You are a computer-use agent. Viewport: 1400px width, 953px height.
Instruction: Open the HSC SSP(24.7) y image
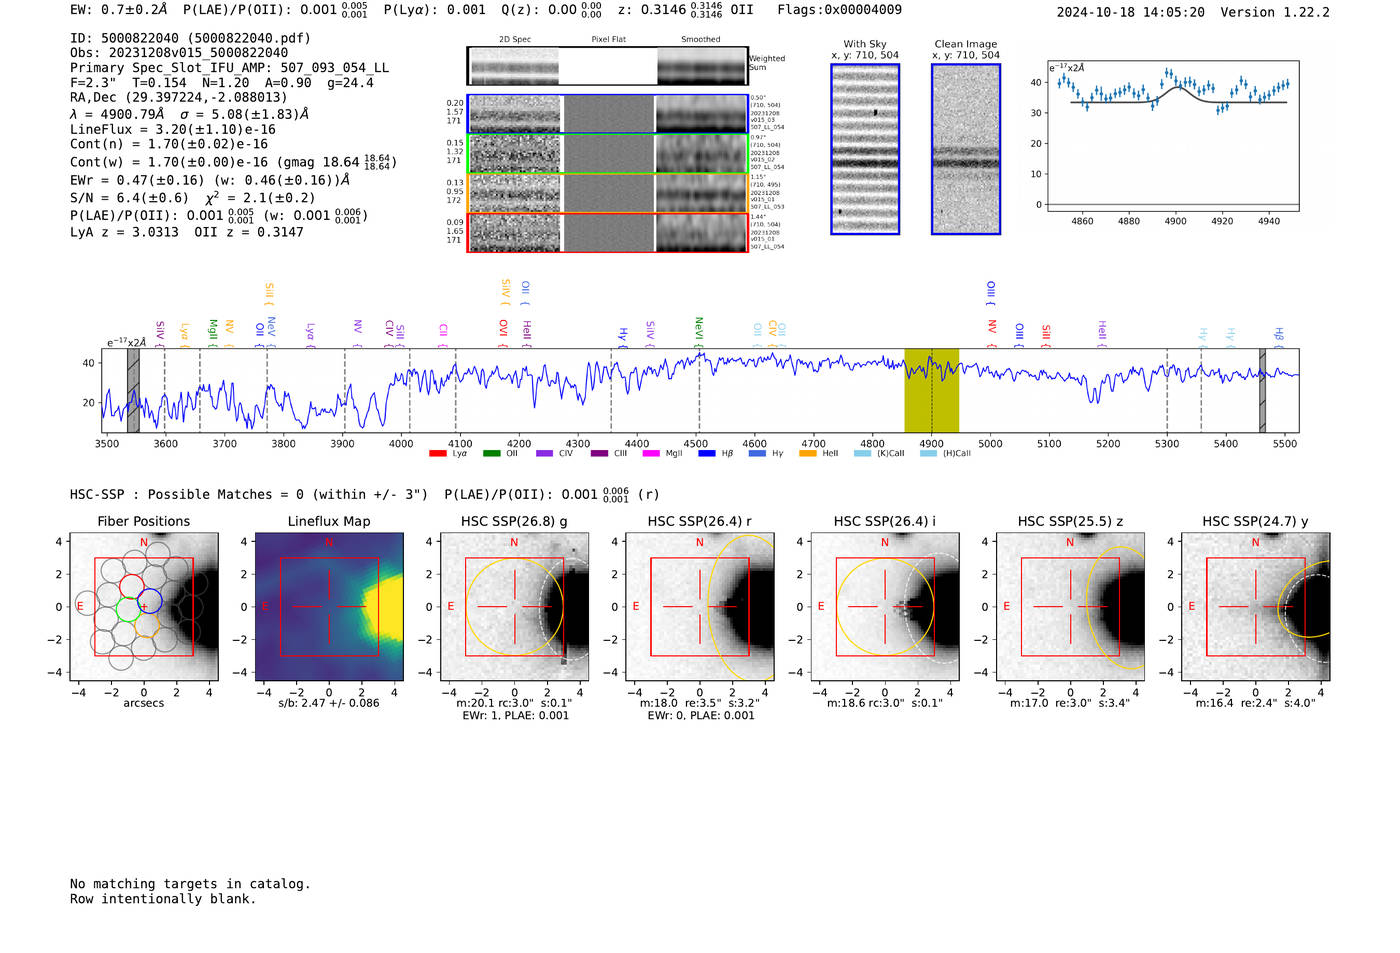[1255, 607]
